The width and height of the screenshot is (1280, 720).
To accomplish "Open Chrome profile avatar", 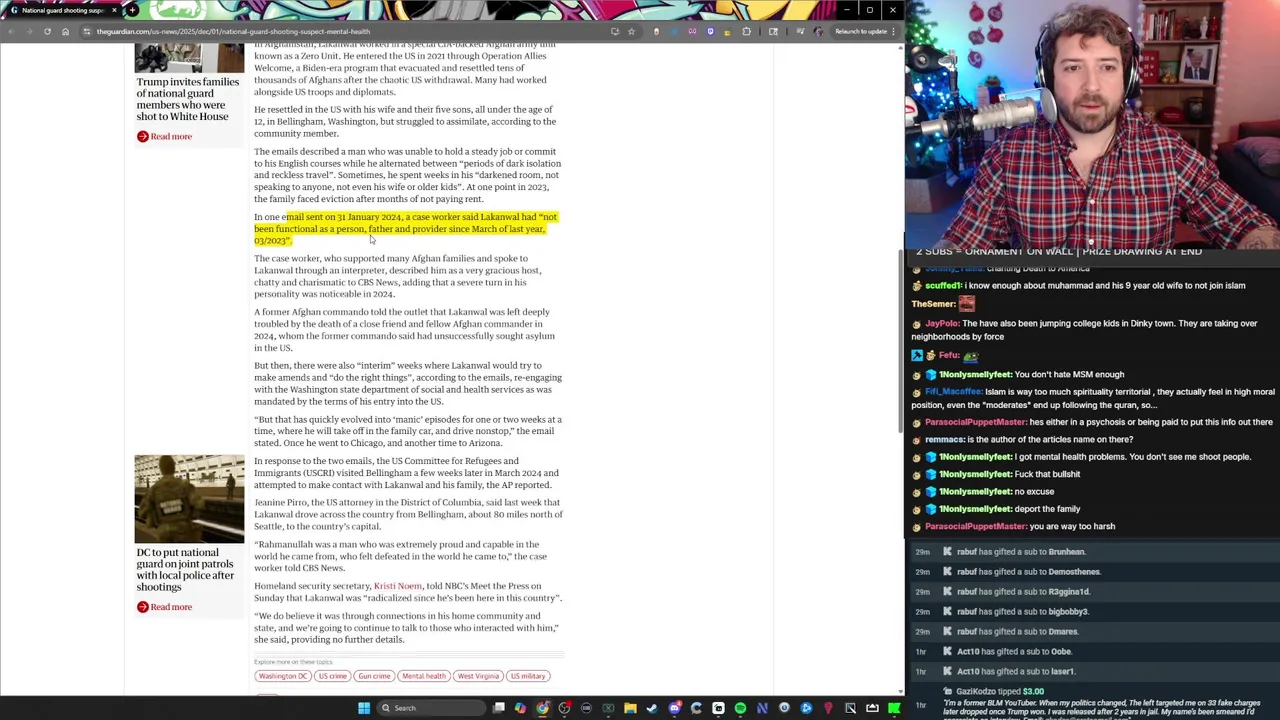I will pos(818,31).
